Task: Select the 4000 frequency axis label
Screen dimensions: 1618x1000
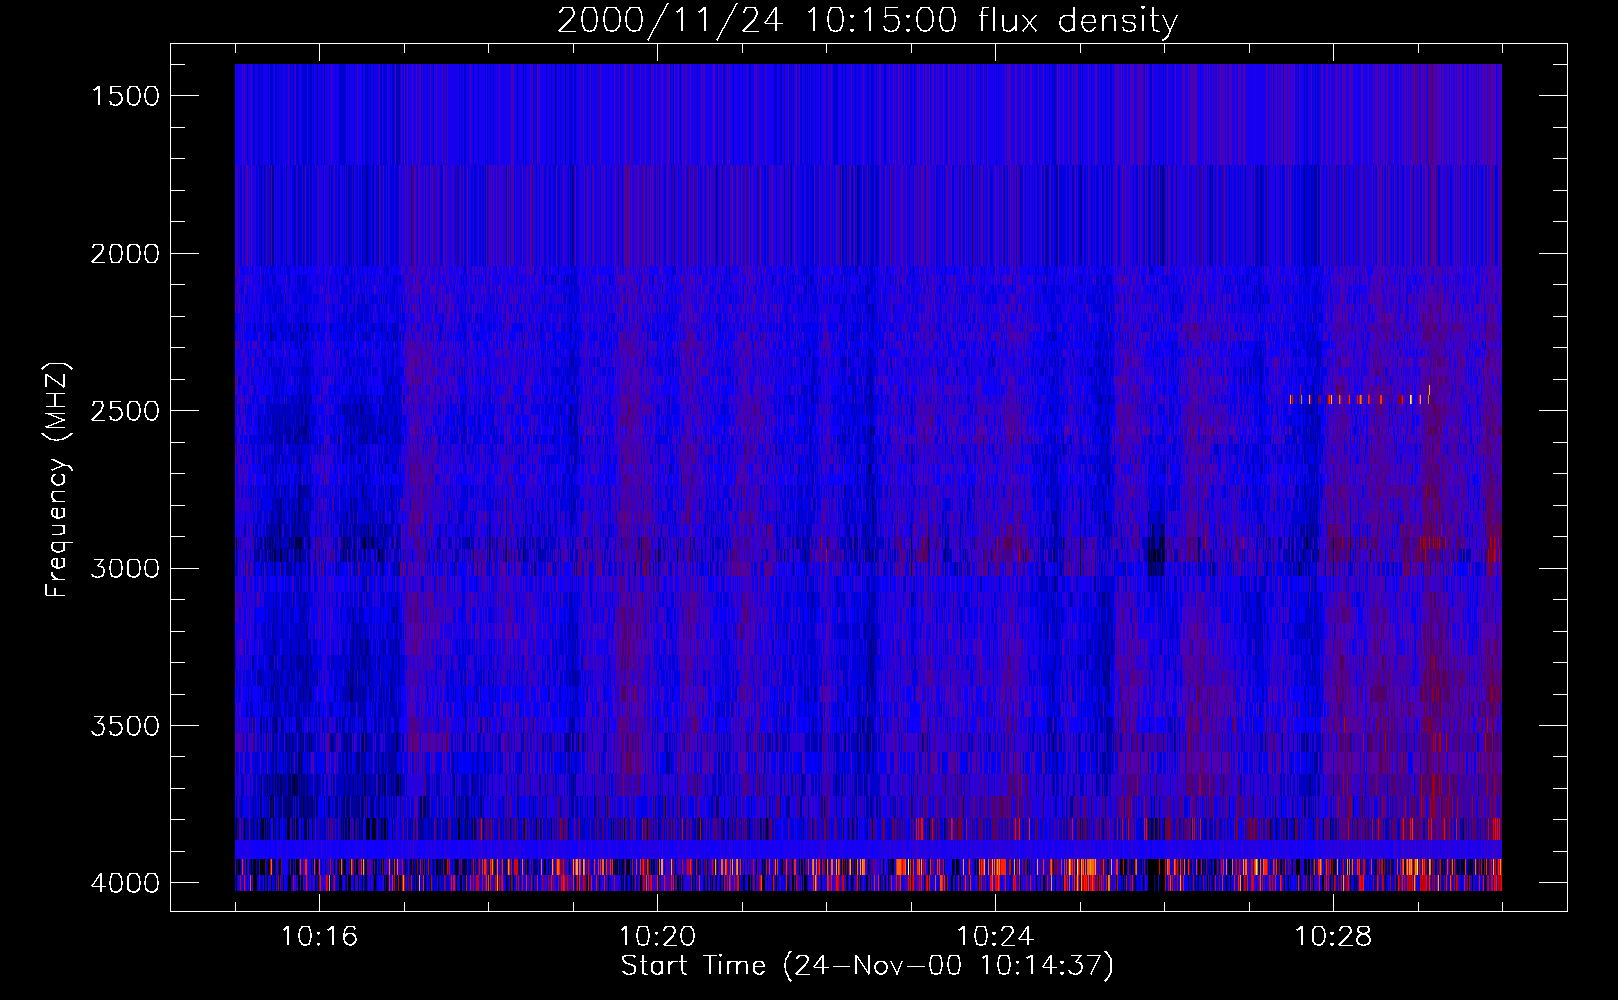Action: [125, 883]
